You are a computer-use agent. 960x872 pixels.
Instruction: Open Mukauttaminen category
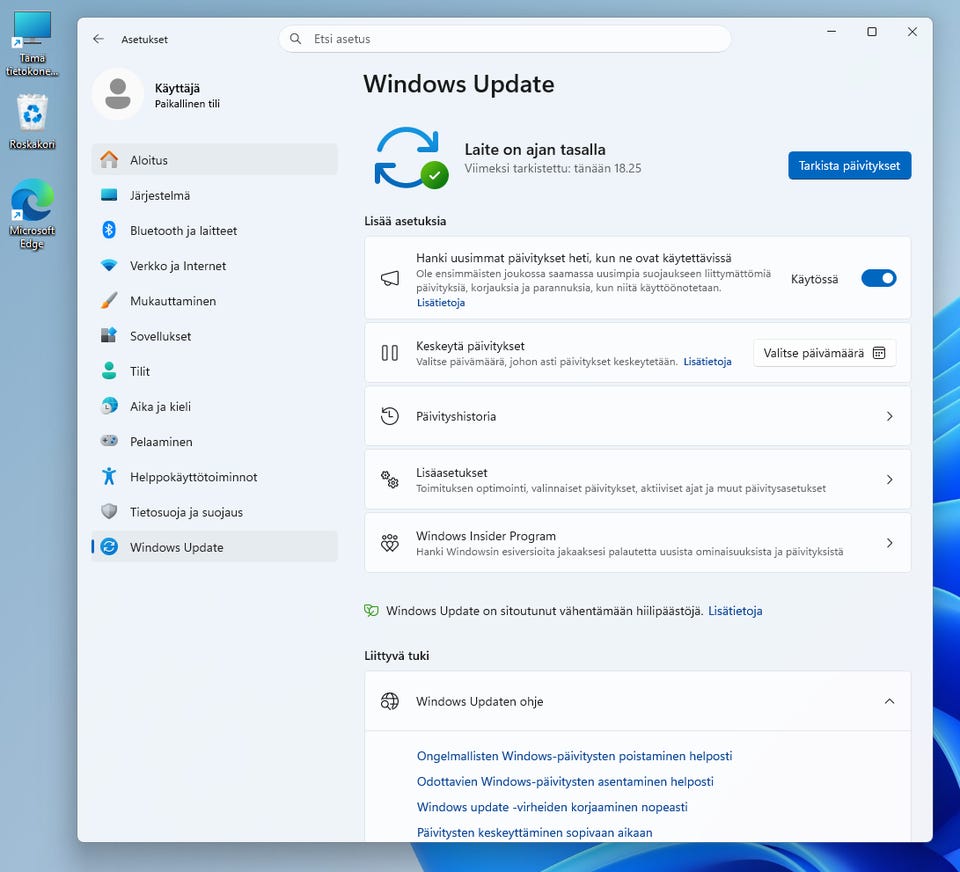pos(214,300)
